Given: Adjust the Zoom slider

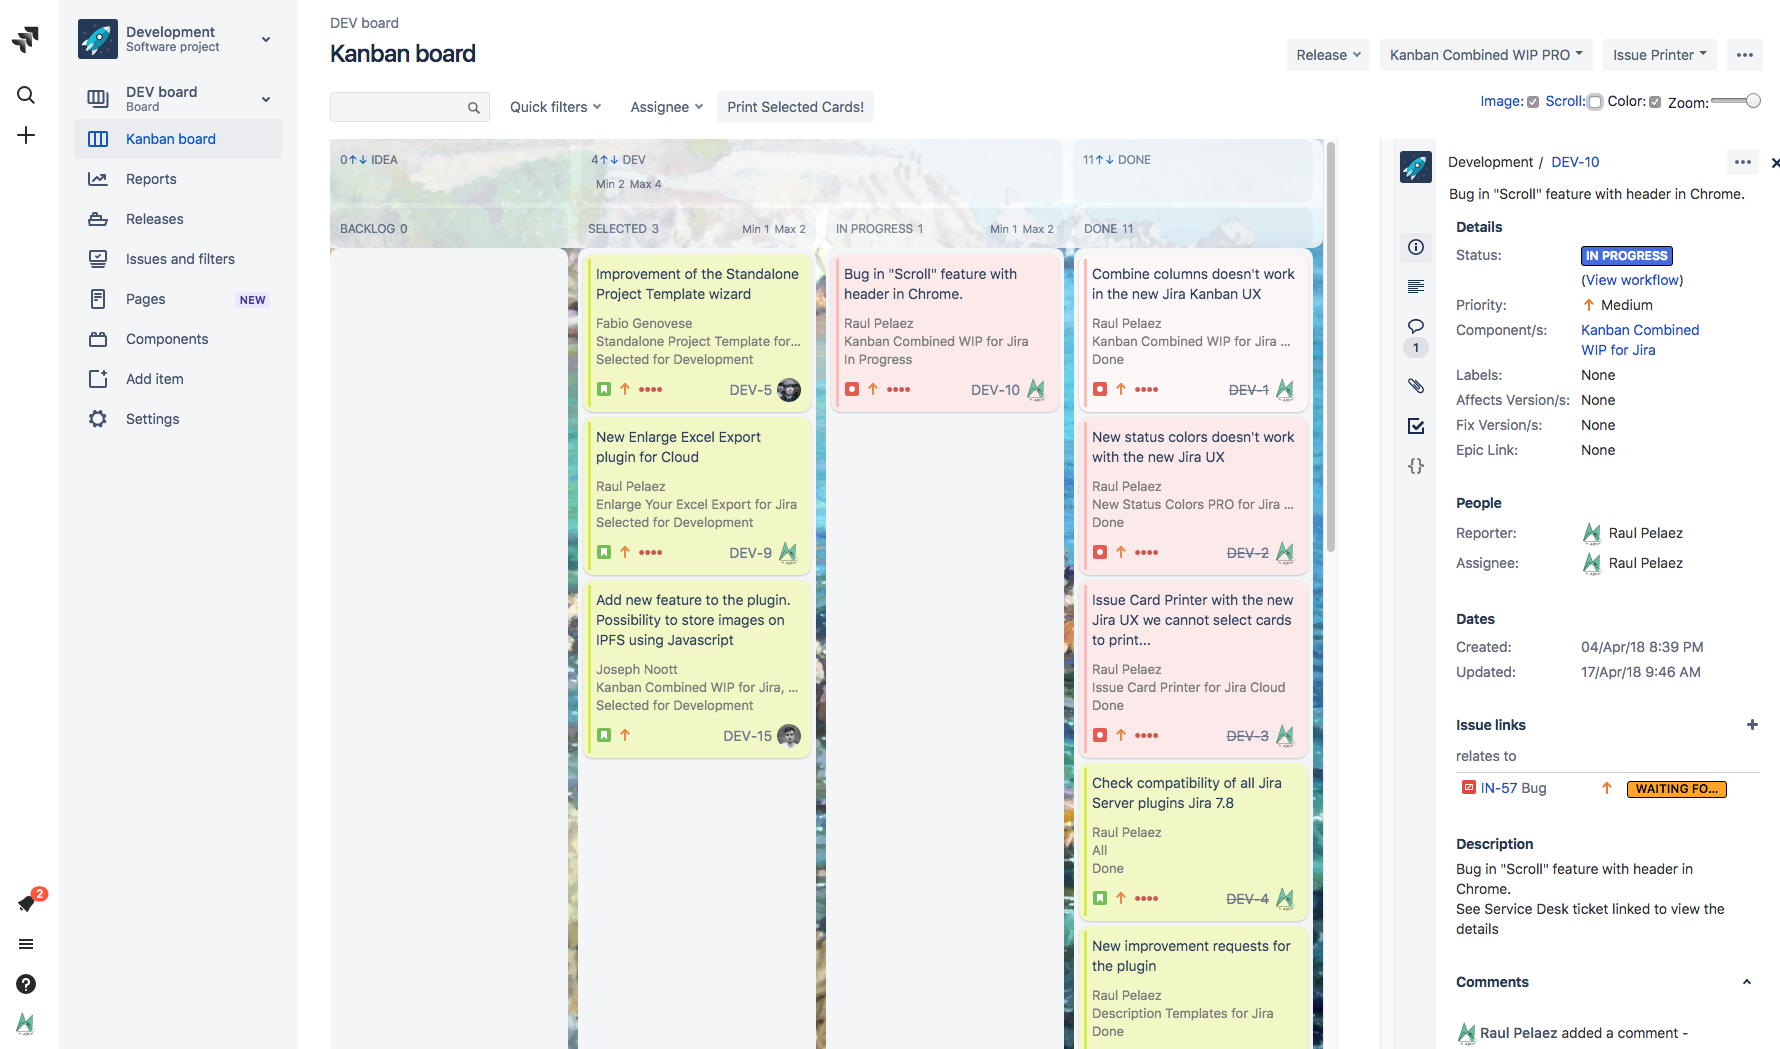Looking at the screenshot, I should click(1752, 101).
